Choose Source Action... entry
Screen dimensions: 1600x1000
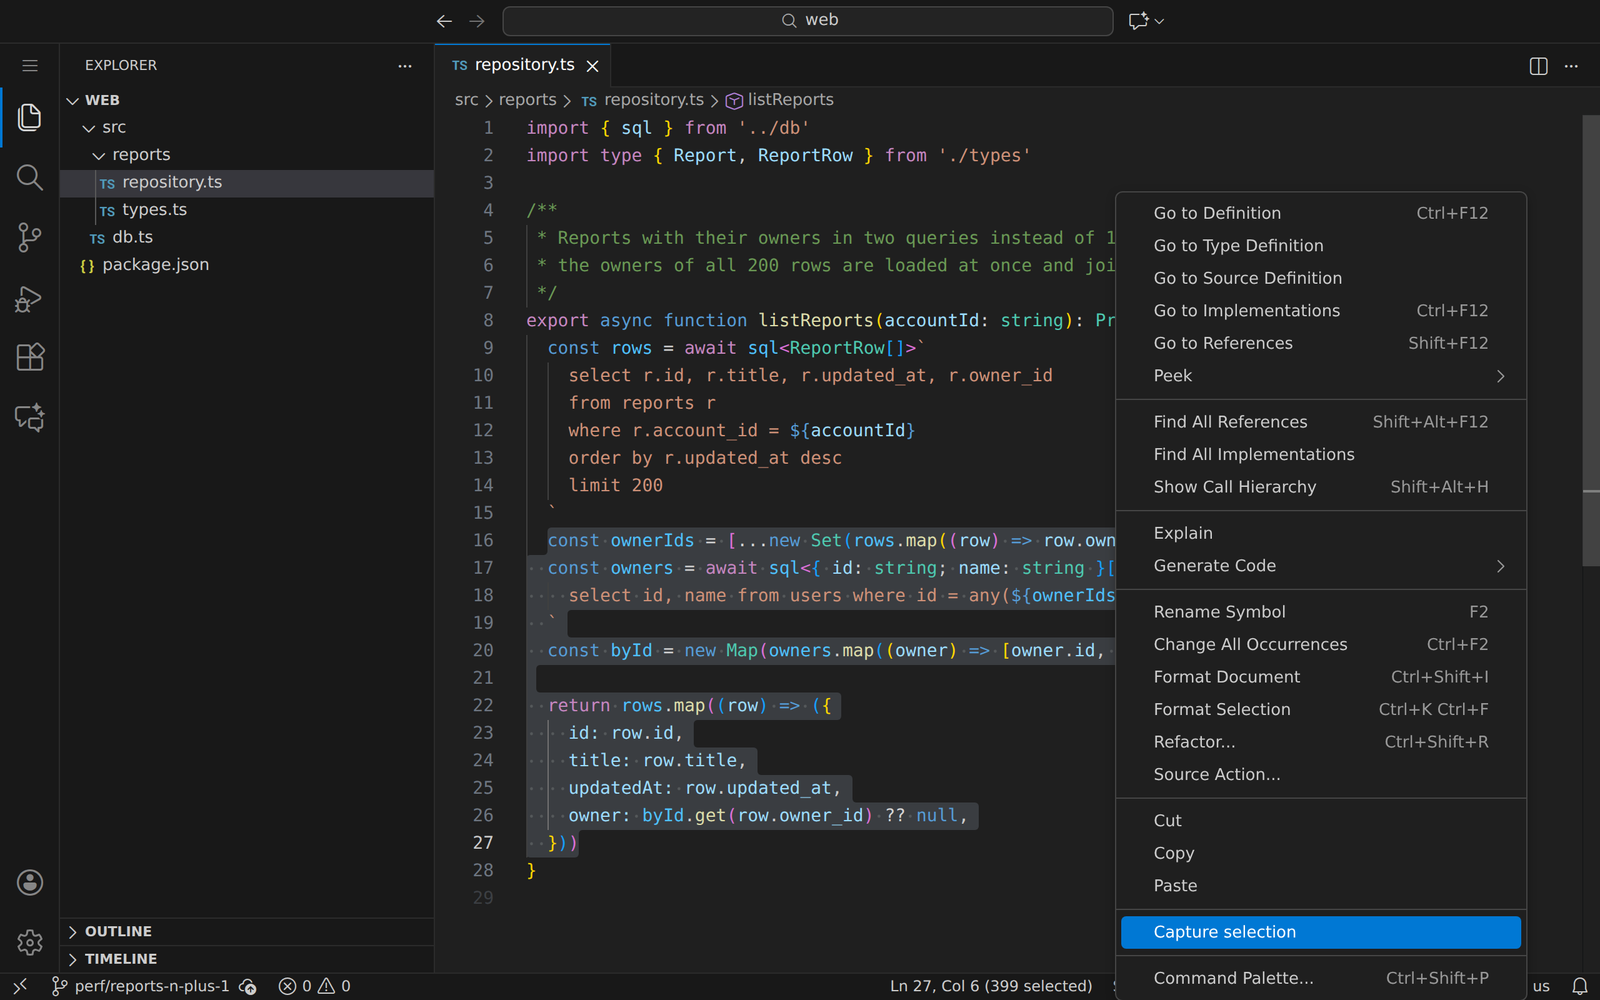point(1321,775)
